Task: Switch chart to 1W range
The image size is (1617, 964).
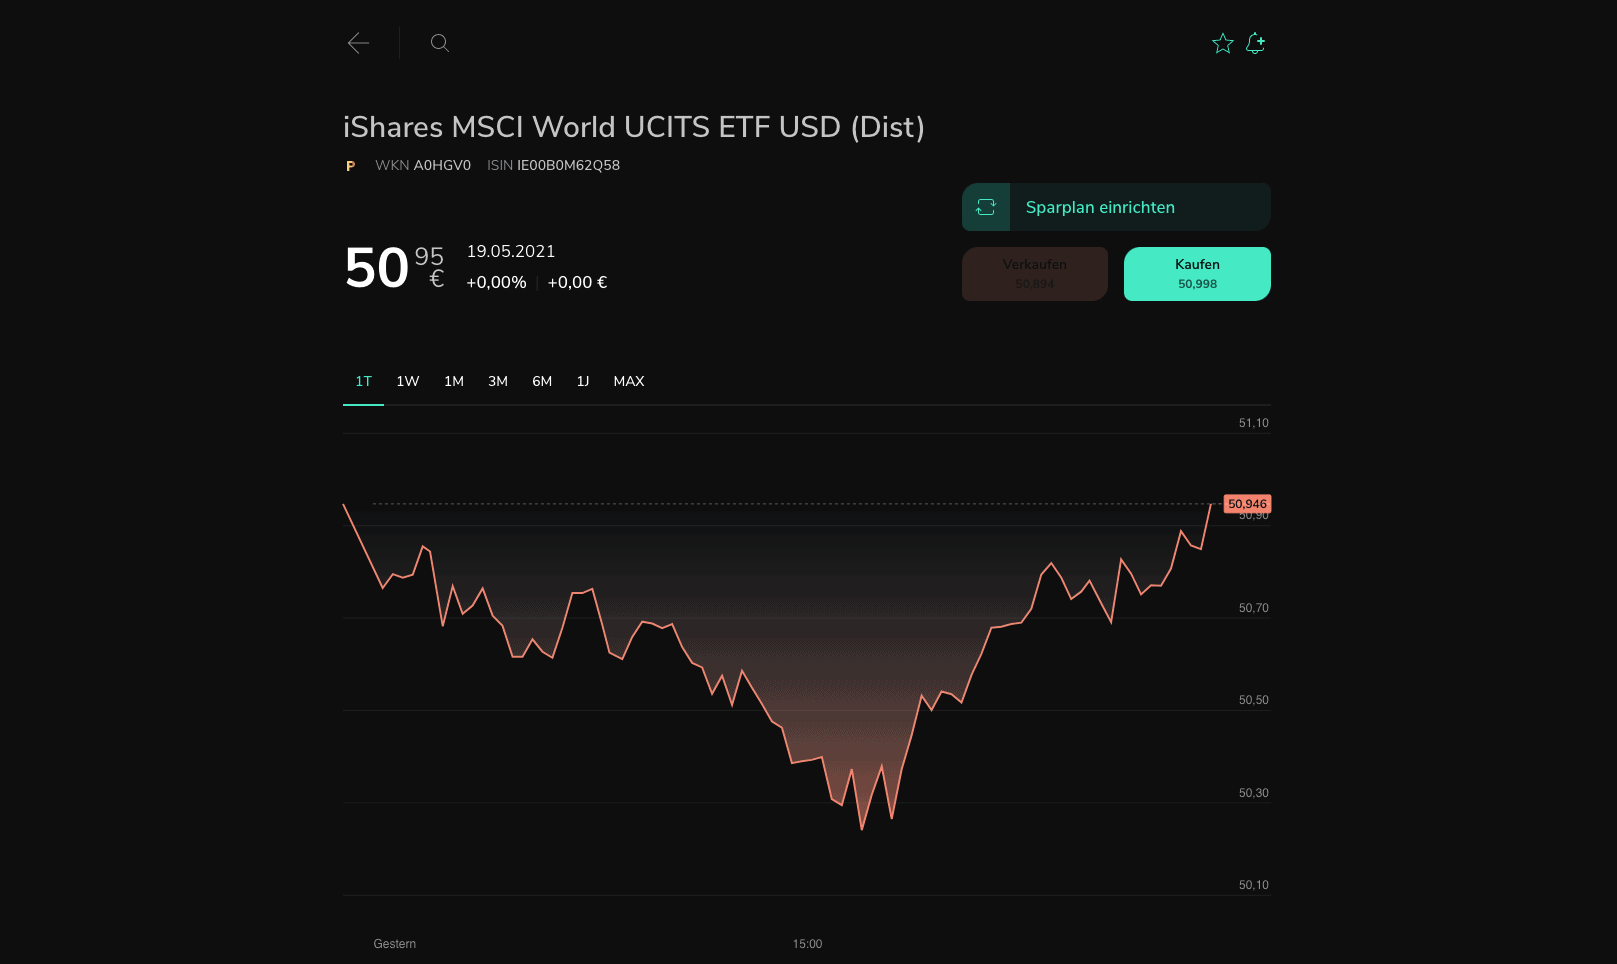Action: 408,381
